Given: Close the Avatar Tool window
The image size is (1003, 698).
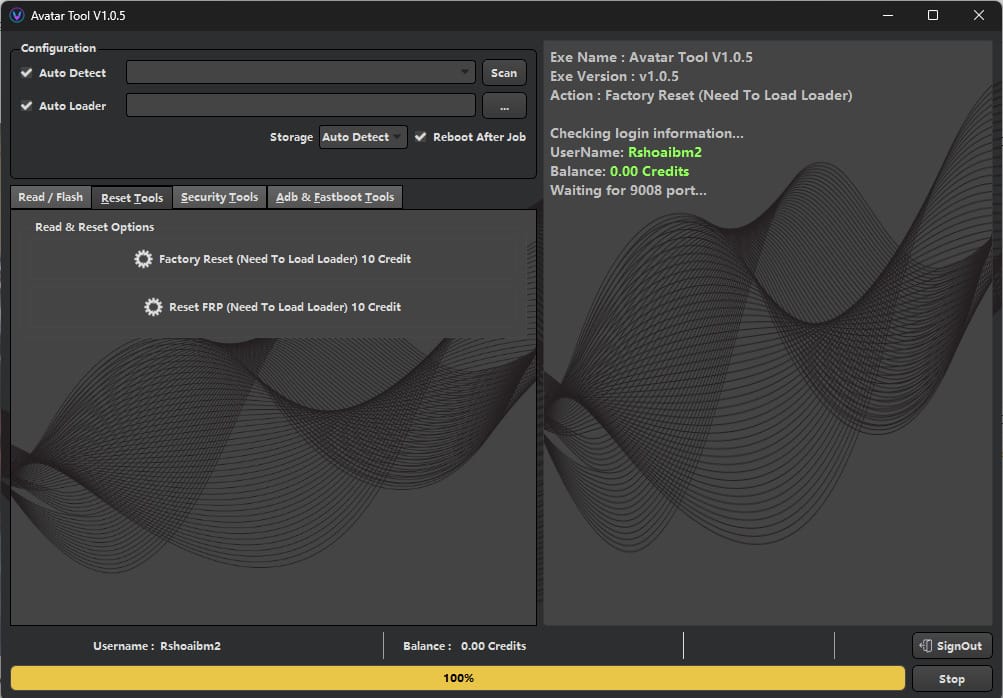Looking at the screenshot, I should tap(978, 15).
